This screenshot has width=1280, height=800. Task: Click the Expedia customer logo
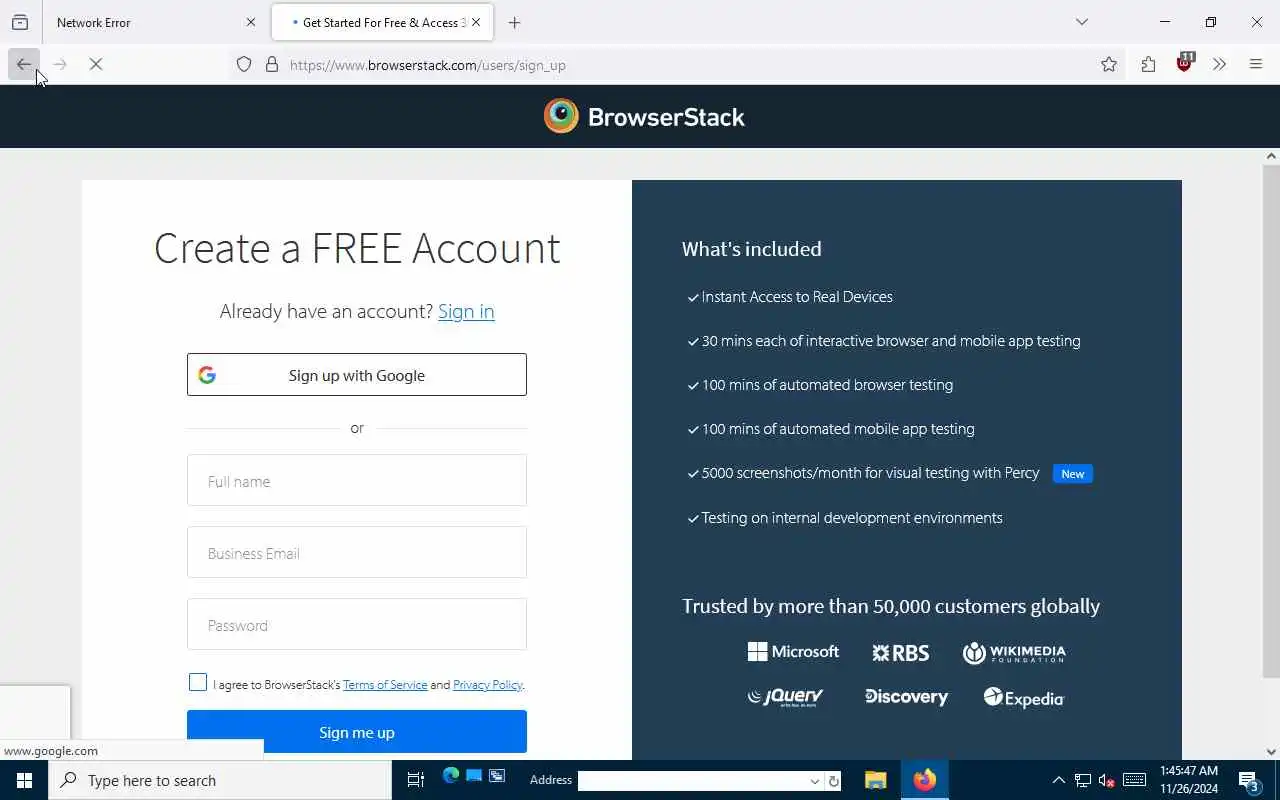pos(1024,697)
